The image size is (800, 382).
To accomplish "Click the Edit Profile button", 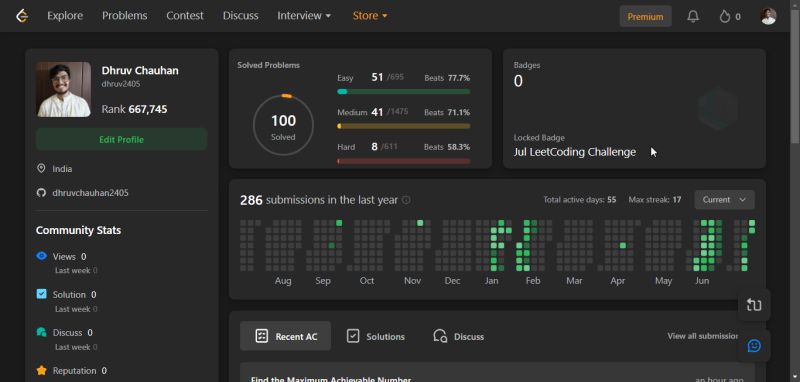I will (121, 139).
